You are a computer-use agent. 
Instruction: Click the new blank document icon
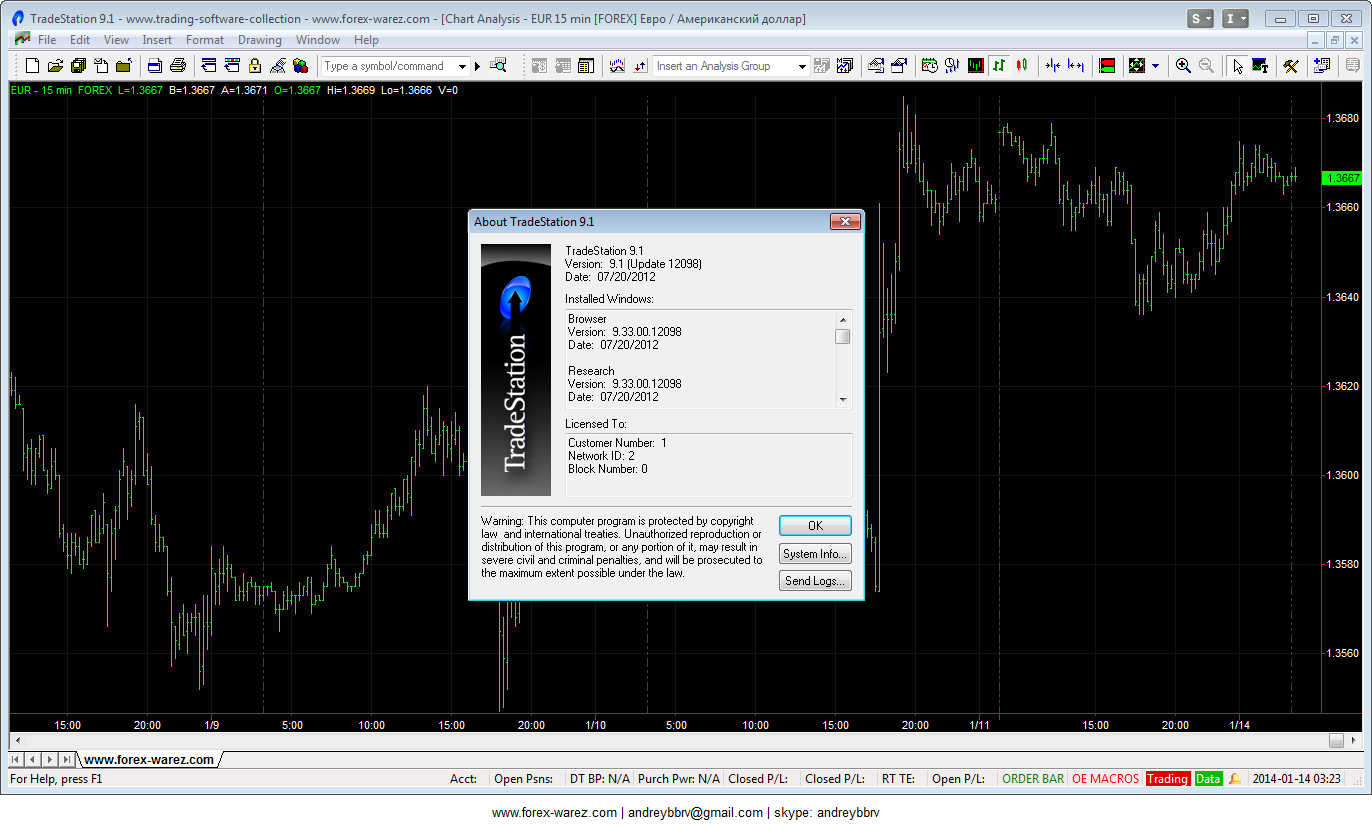pos(32,66)
